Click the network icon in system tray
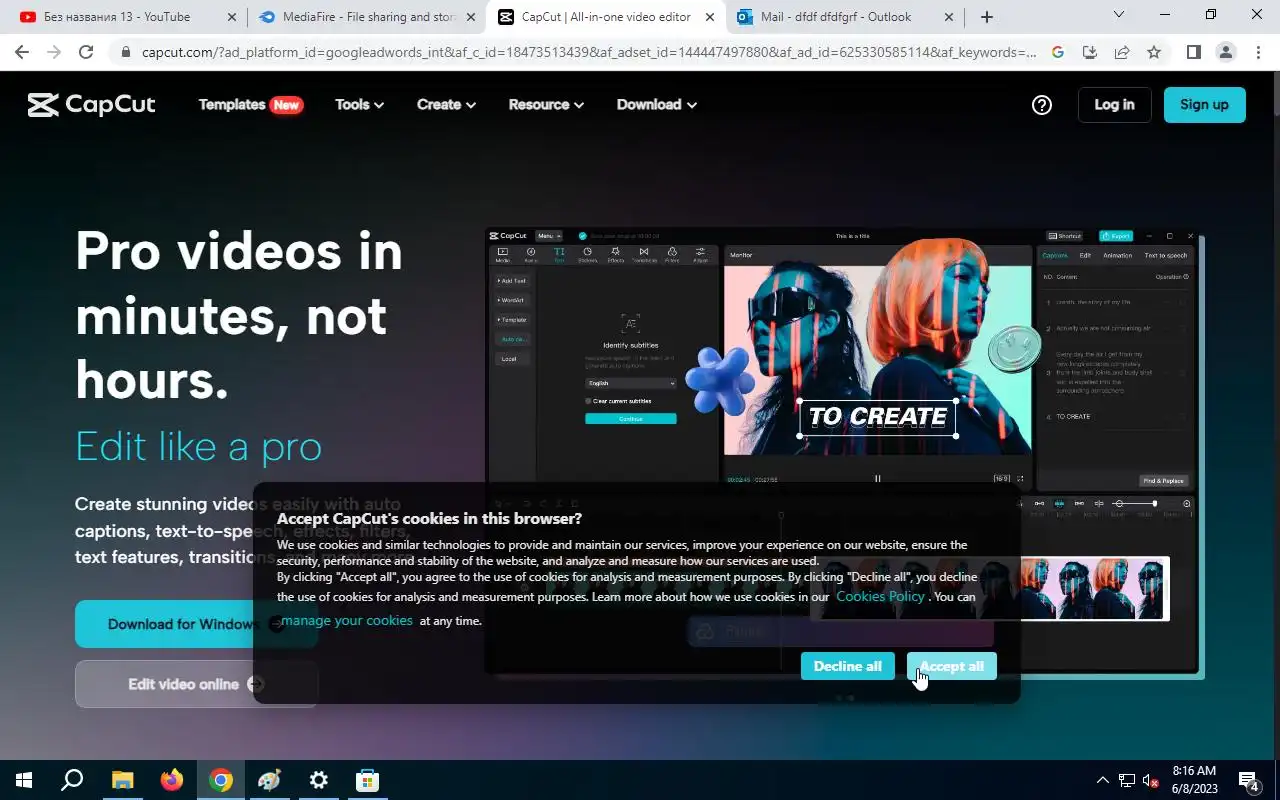 1127,780
